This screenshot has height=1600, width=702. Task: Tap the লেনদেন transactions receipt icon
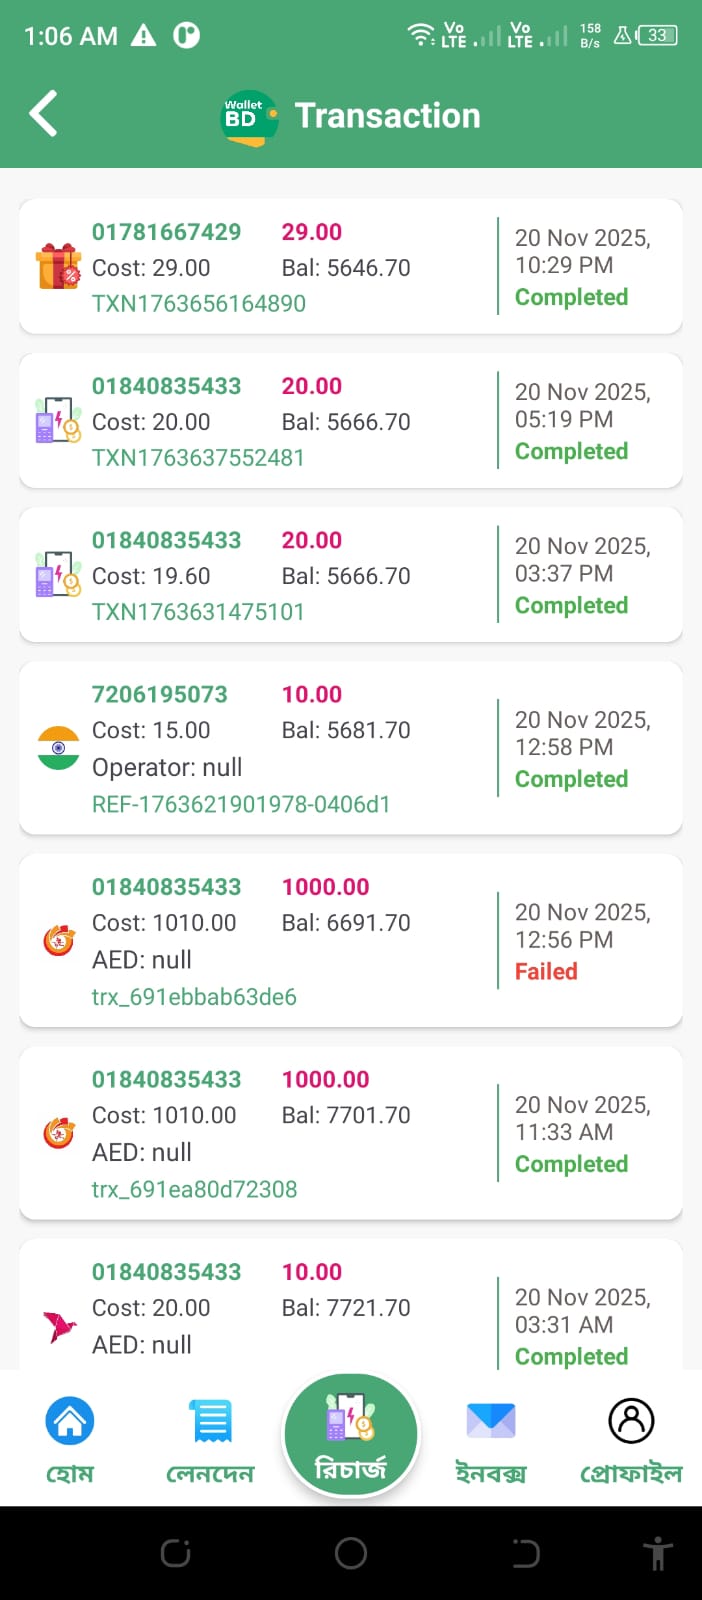(210, 1419)
